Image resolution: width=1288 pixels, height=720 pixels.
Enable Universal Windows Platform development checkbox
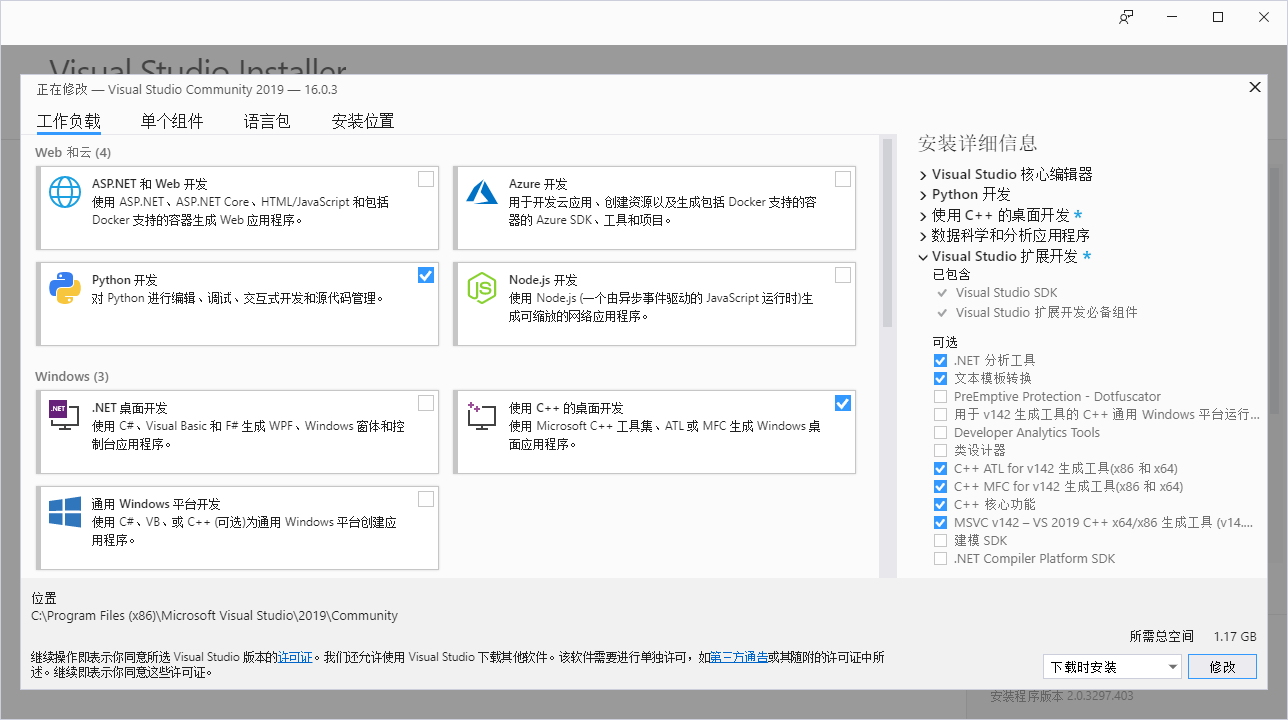(x=426, y=499)
